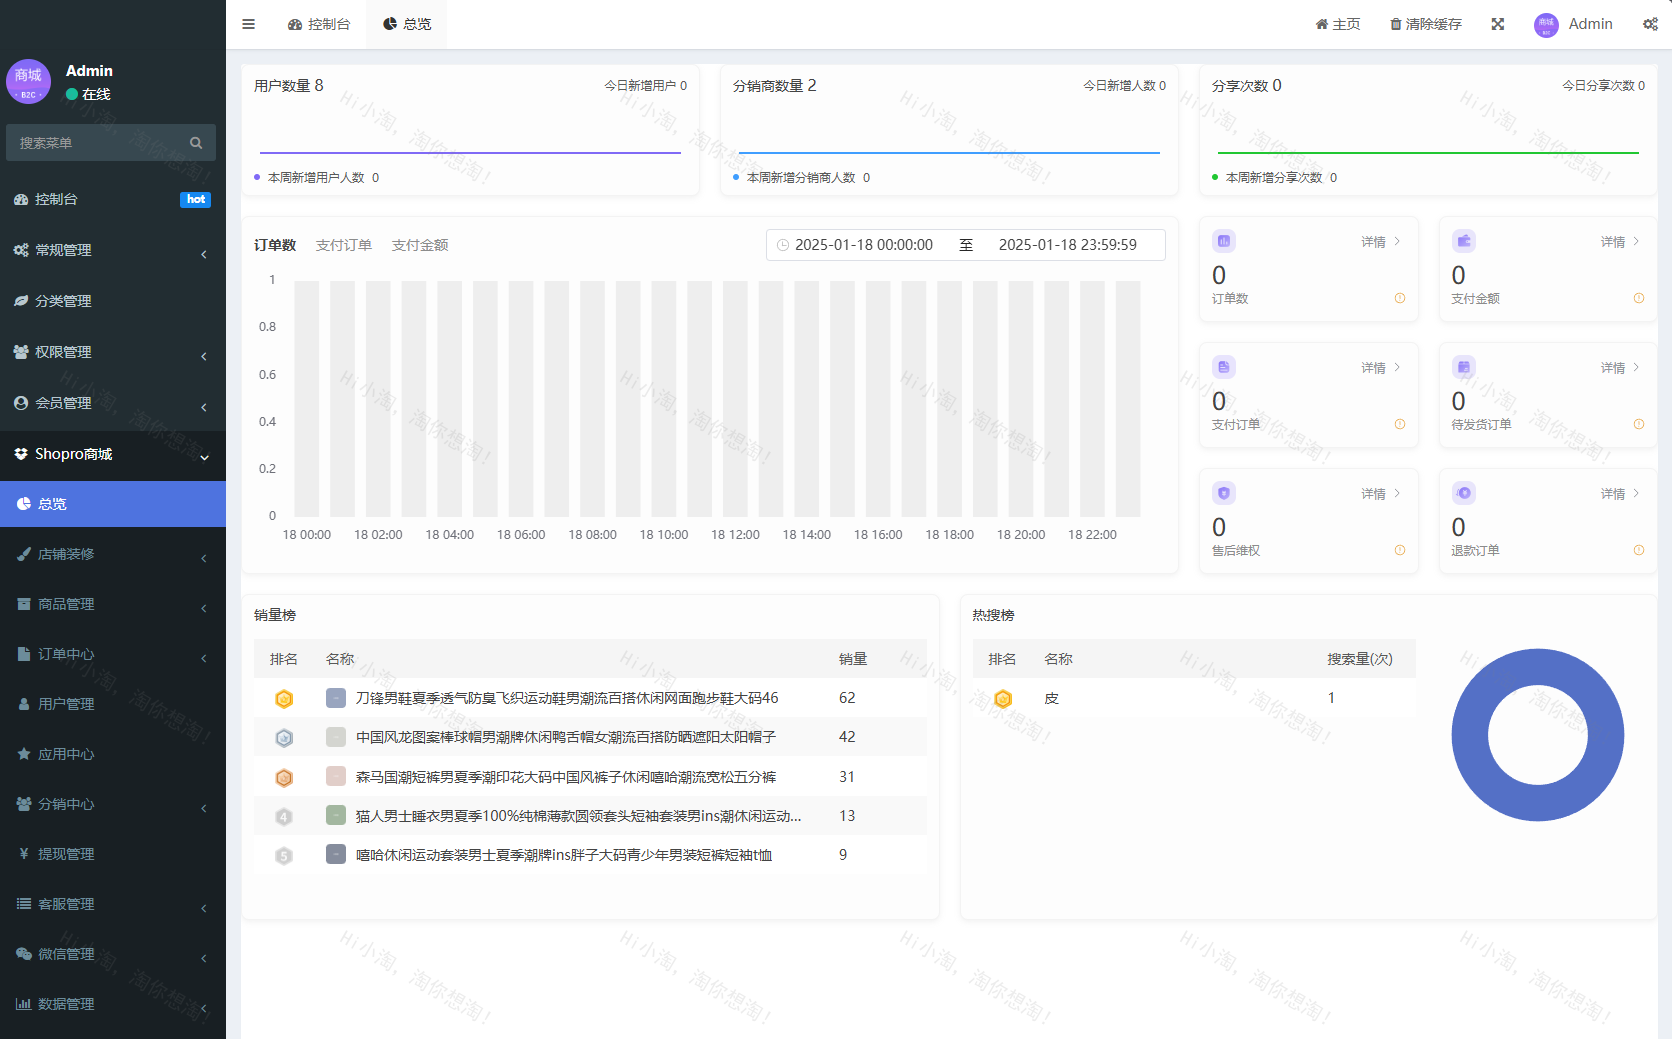Click info icon on 订单数 card
1672x1039 pixels.
tap(1400, 298)
